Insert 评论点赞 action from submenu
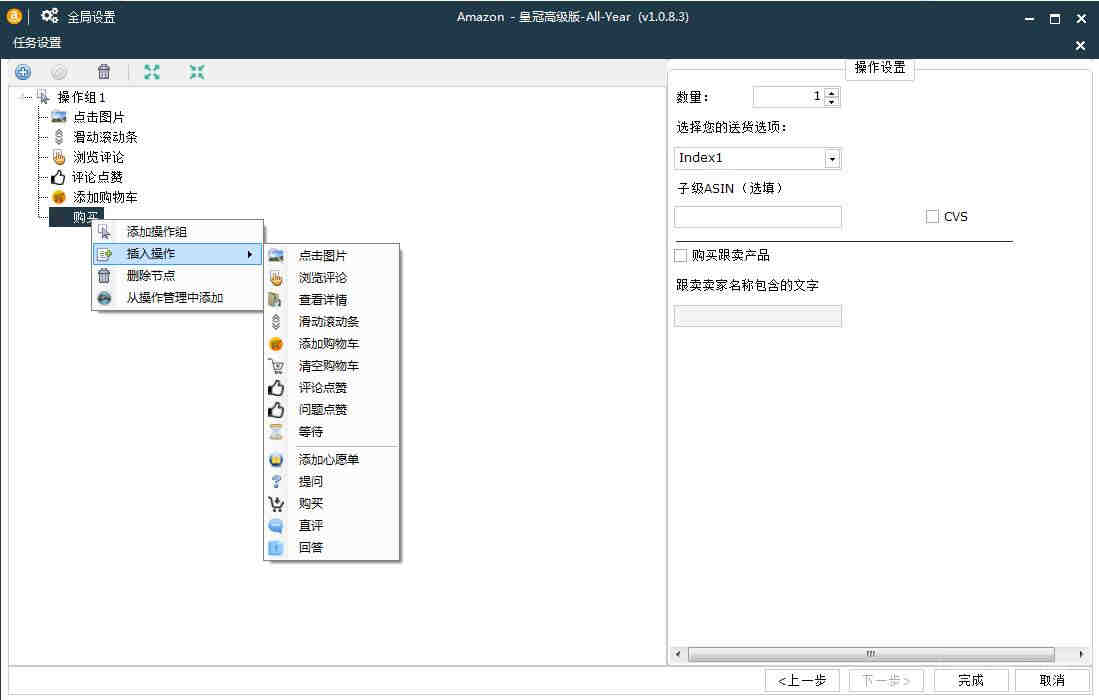 (x=332, y=387)
